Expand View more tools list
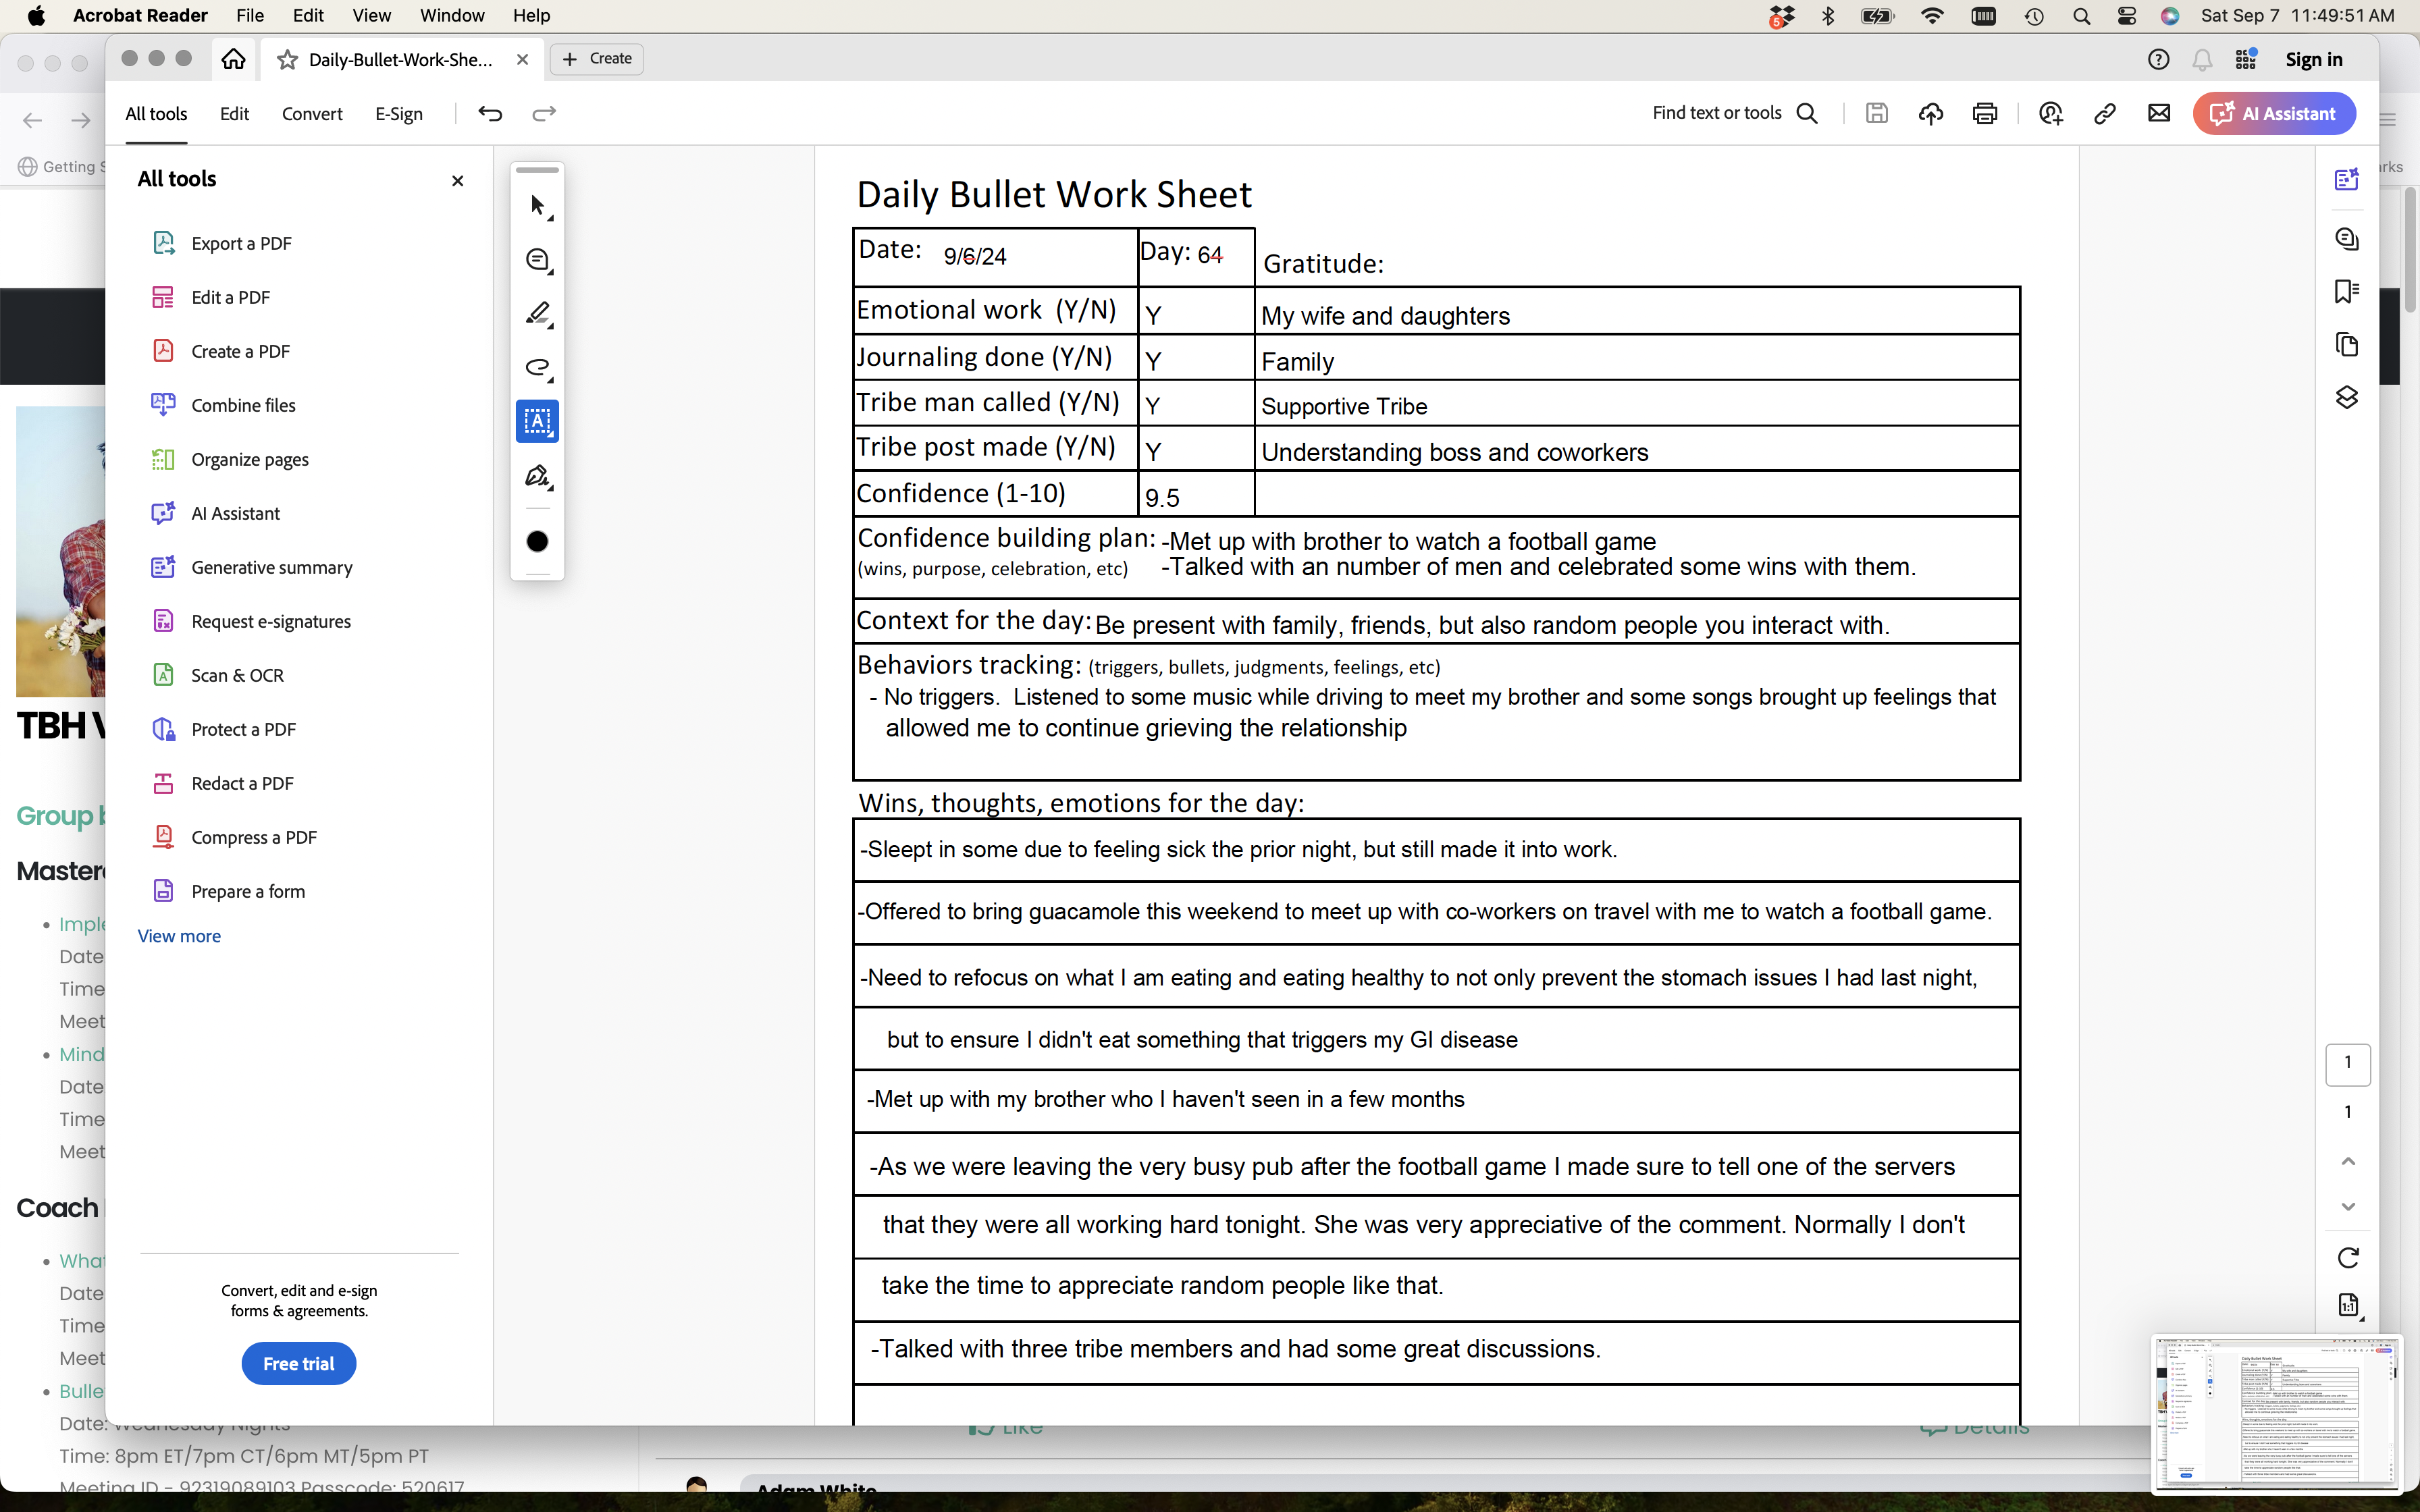Image resolution: width=2420 pixels, height=1512 pixels. coord(179,936)
